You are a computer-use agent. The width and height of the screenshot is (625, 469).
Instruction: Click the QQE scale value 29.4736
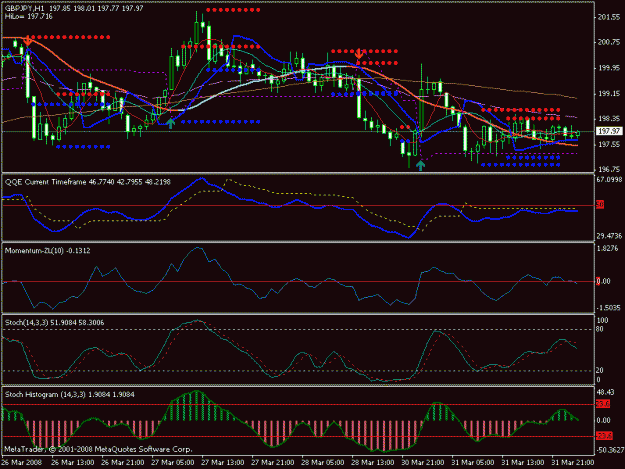click(609, 236)
